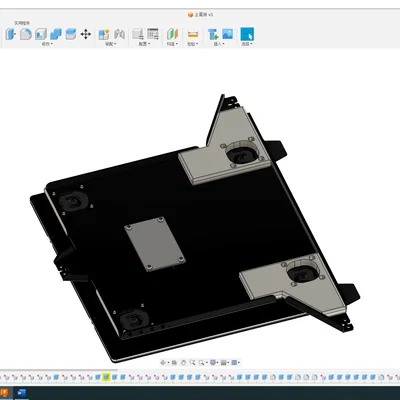
Task: Open the Display Settings dropdown arrow
Action: 218,363
